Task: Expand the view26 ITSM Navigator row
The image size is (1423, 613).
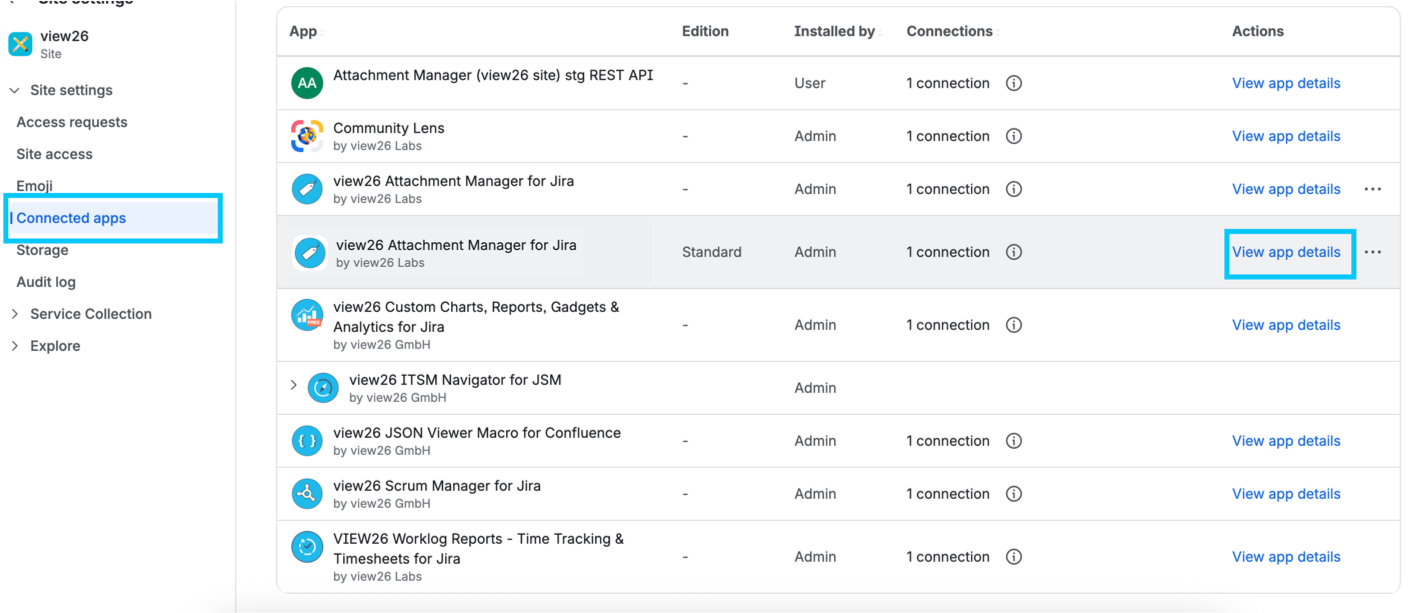Action: click(x=294, y=385)
